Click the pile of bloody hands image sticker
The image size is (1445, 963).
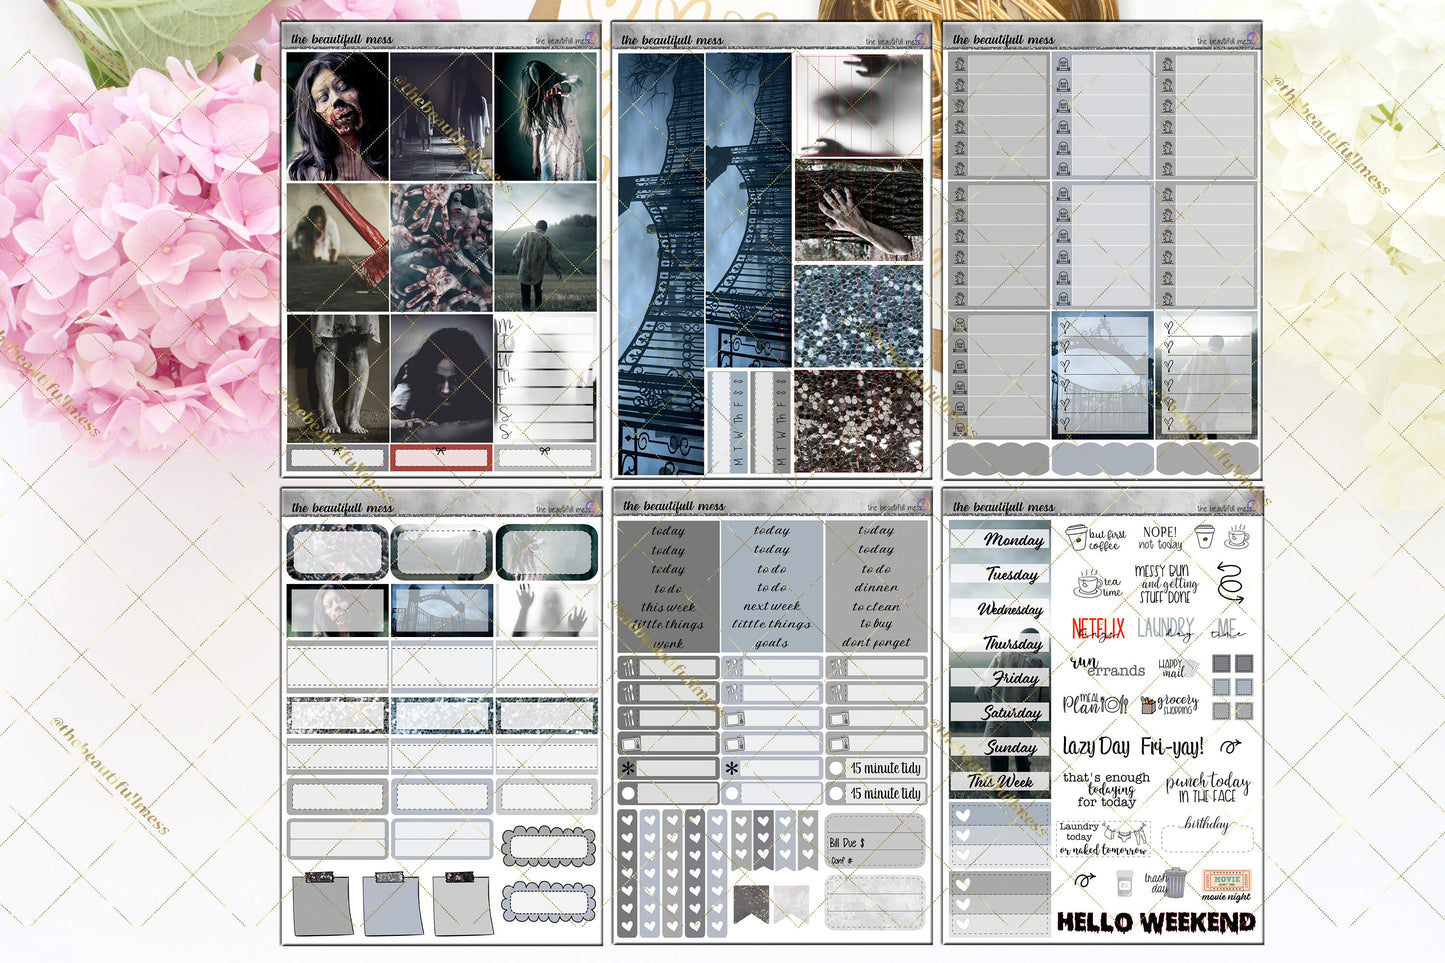pos(441,247)
